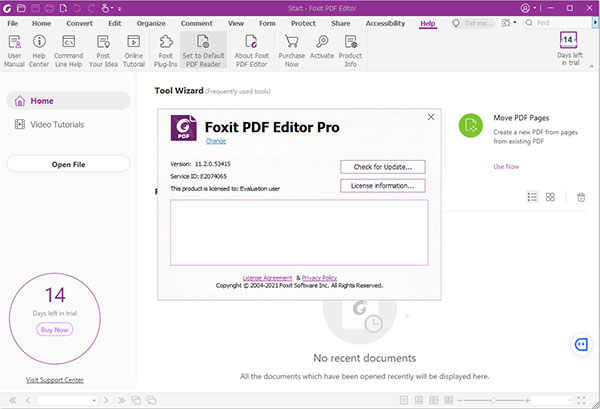The width and height of the screenshot is (600, 409).
Task: Click the zoom out minus button
Action: (460, 400)
